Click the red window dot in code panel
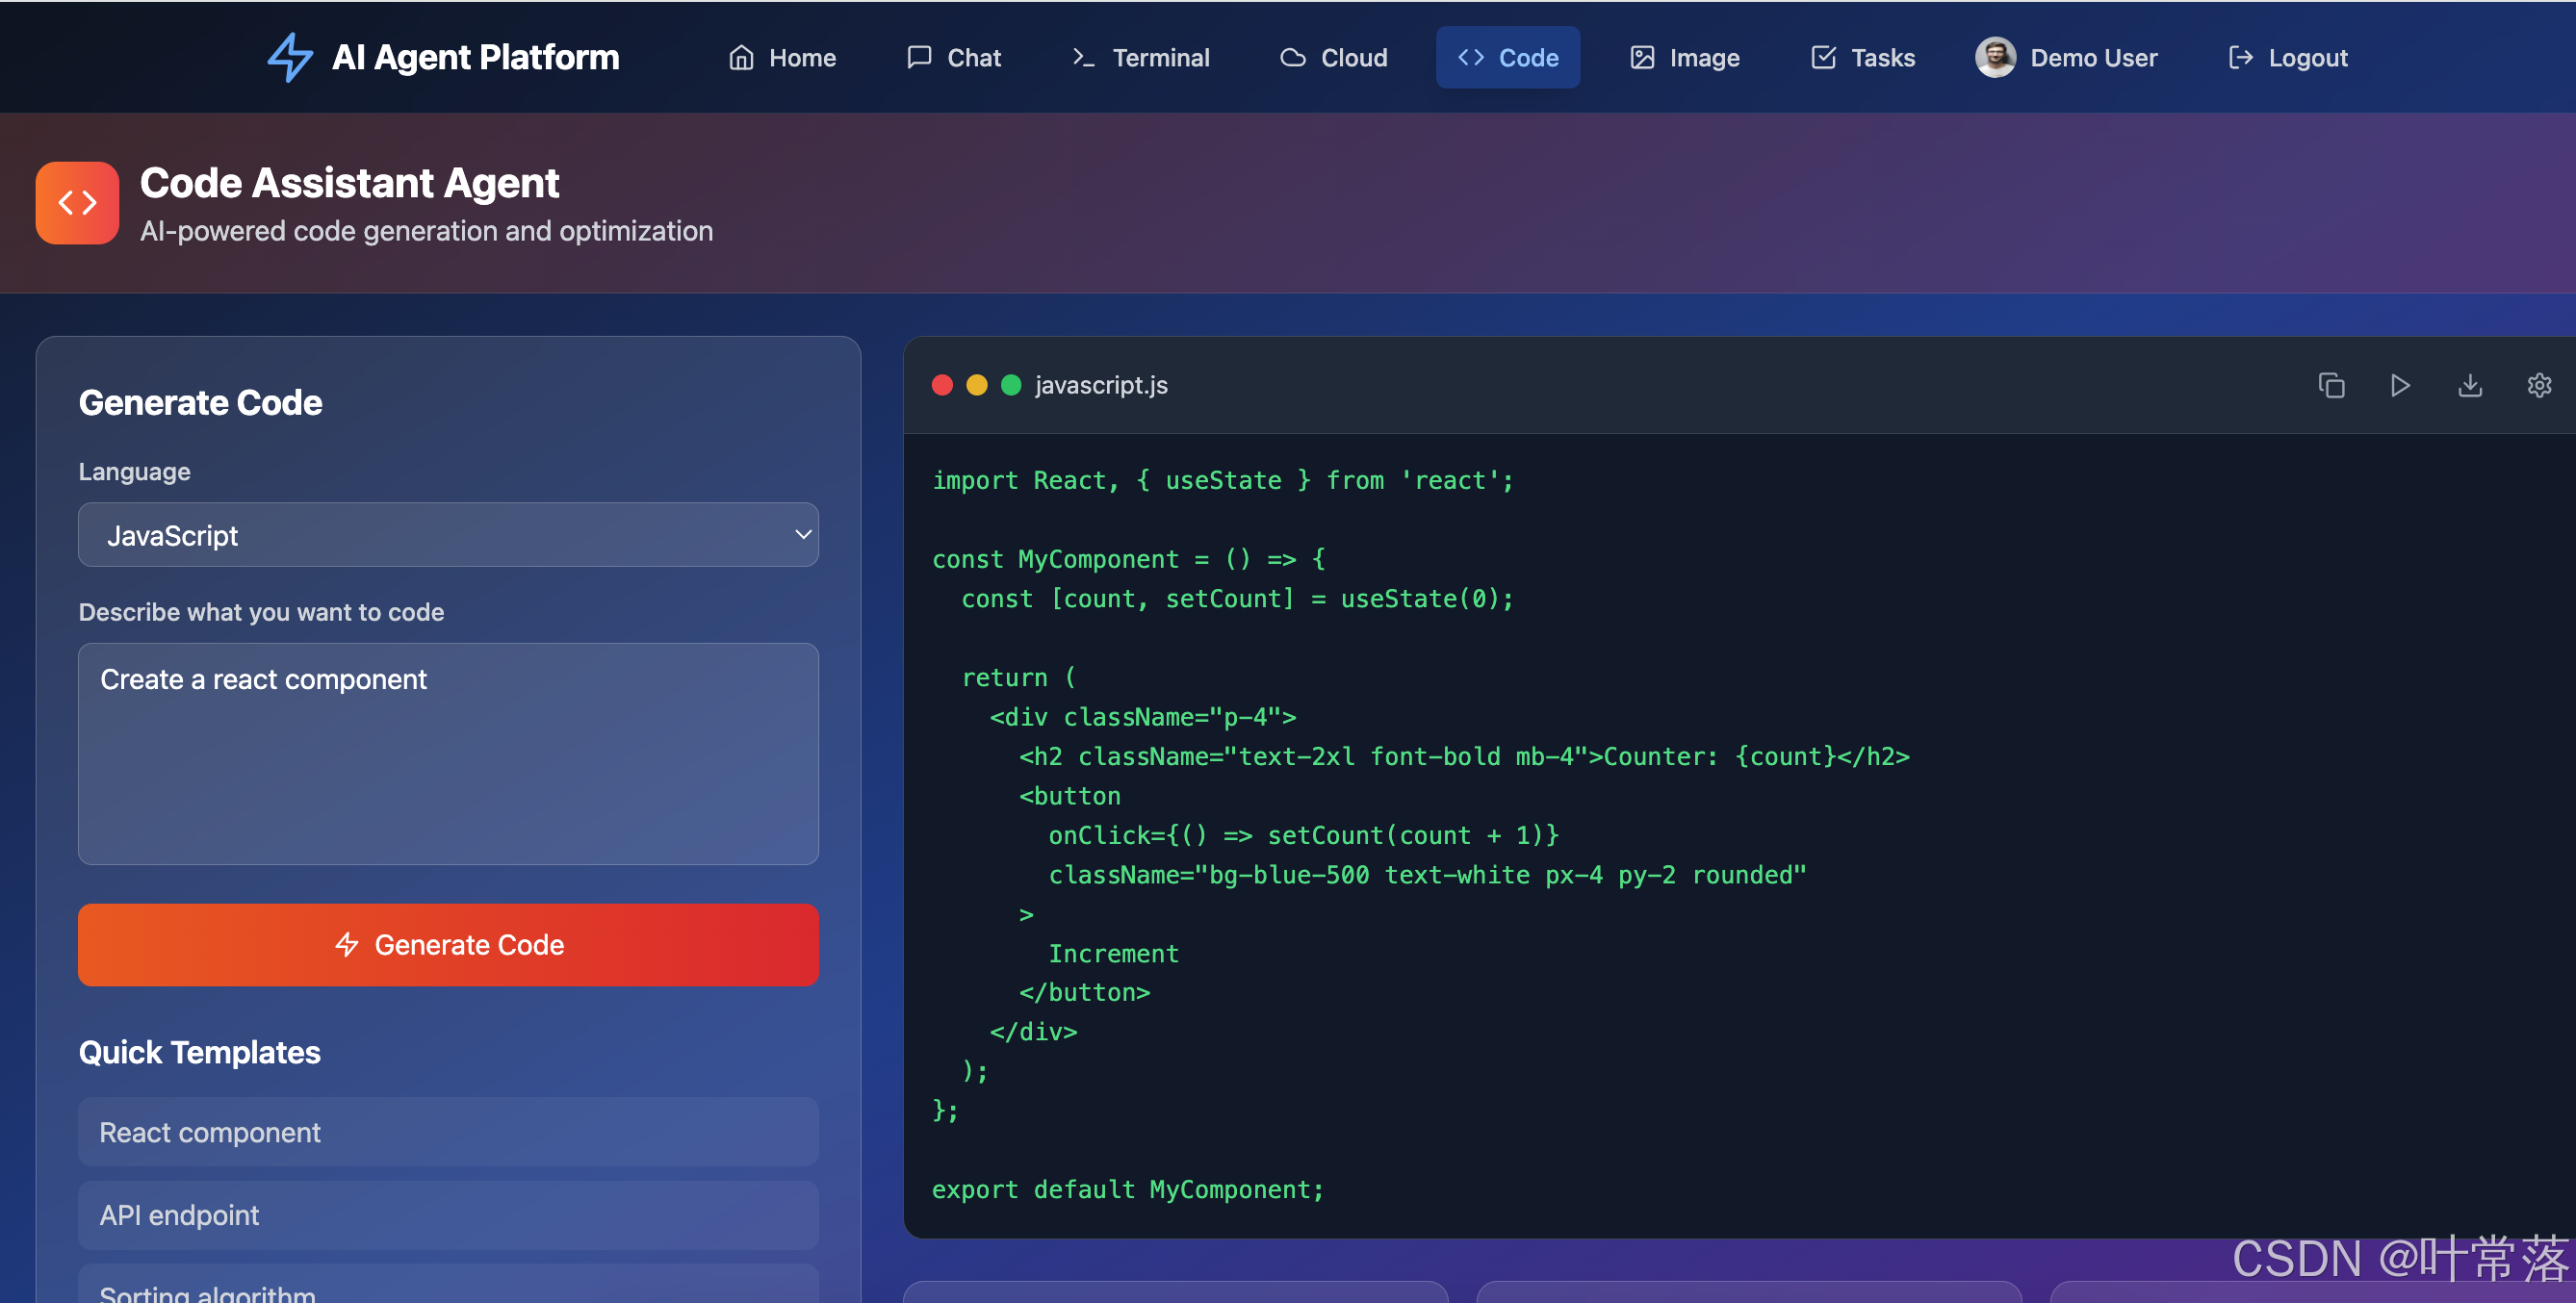The image size is (2576, 1303). pos(942,385)
